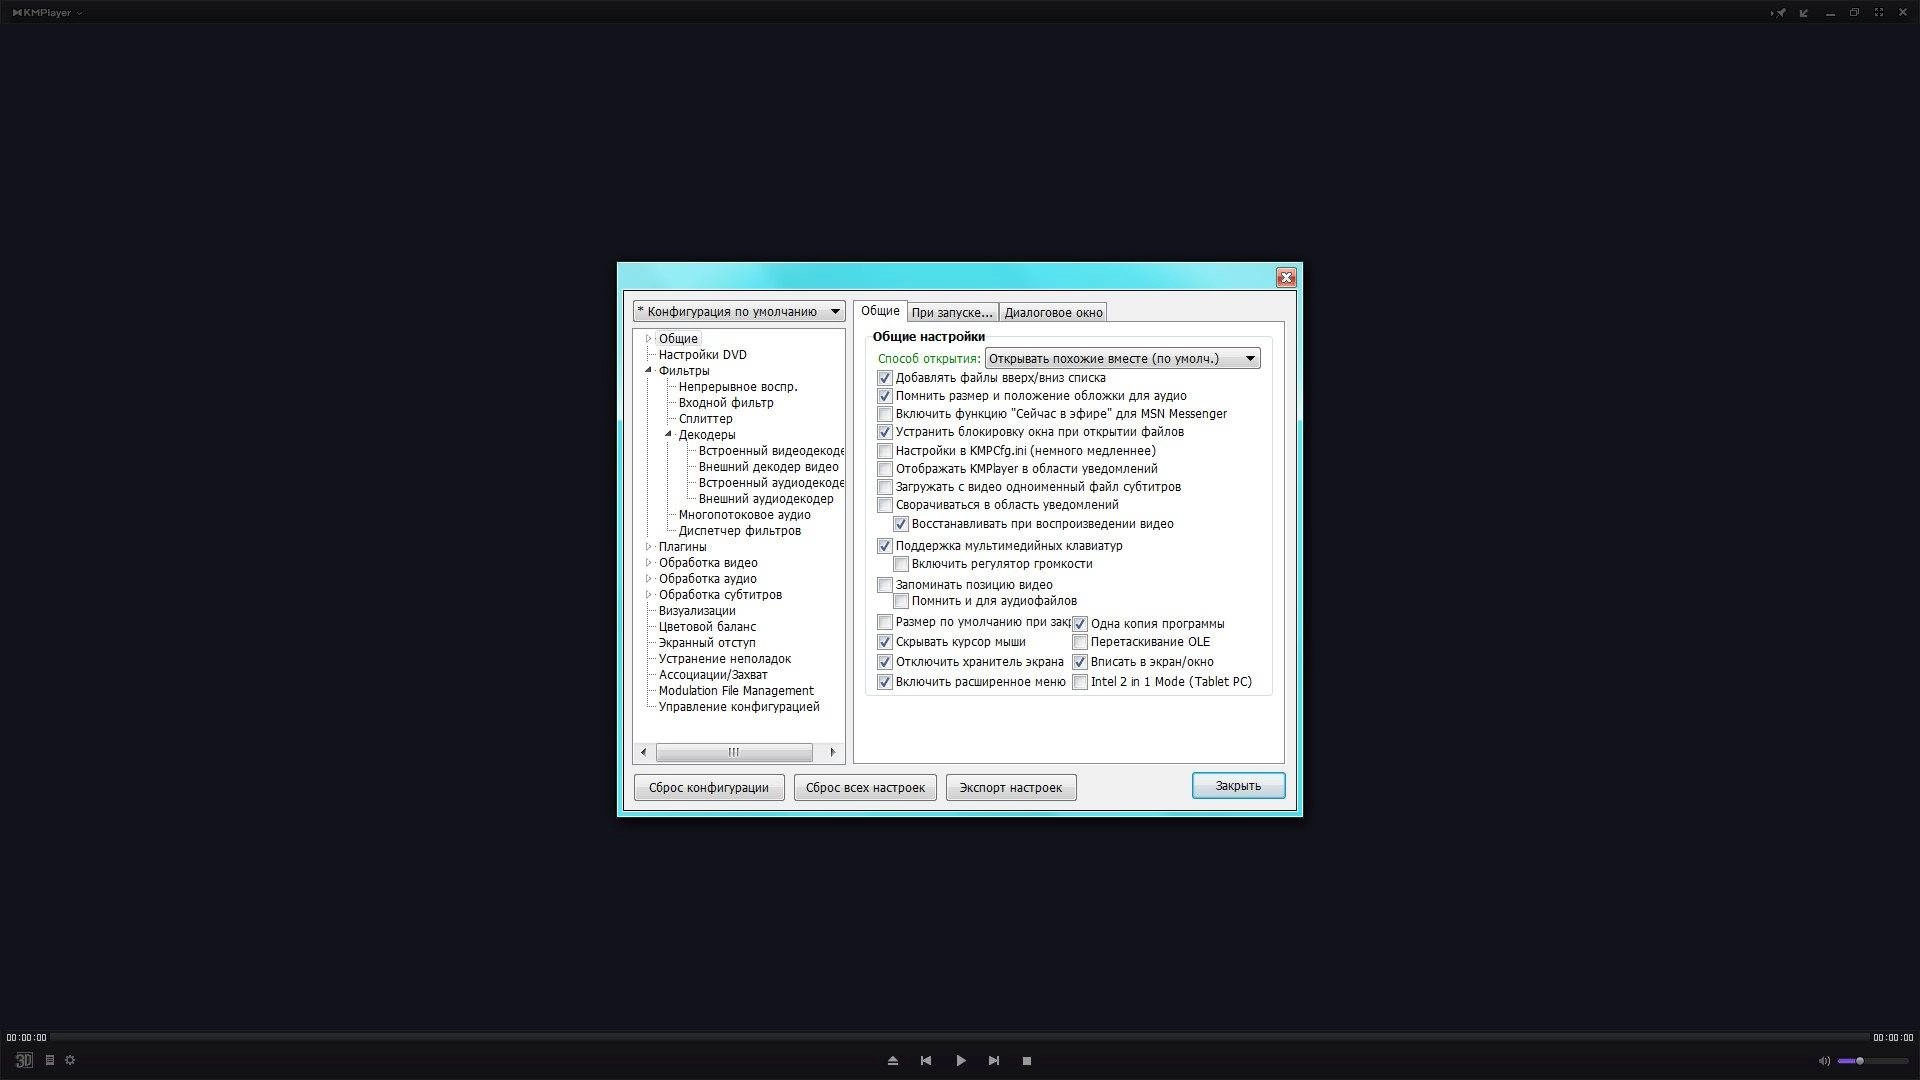Toggle 'Добавлять файлы вверх/вниз списка' checkbox
The image size is (1920, 1080).
[884, 378]
